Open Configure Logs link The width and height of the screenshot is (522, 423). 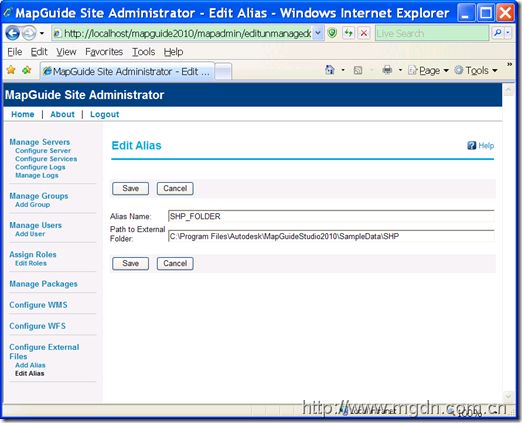pyautogui.click(x=40, y=167)
